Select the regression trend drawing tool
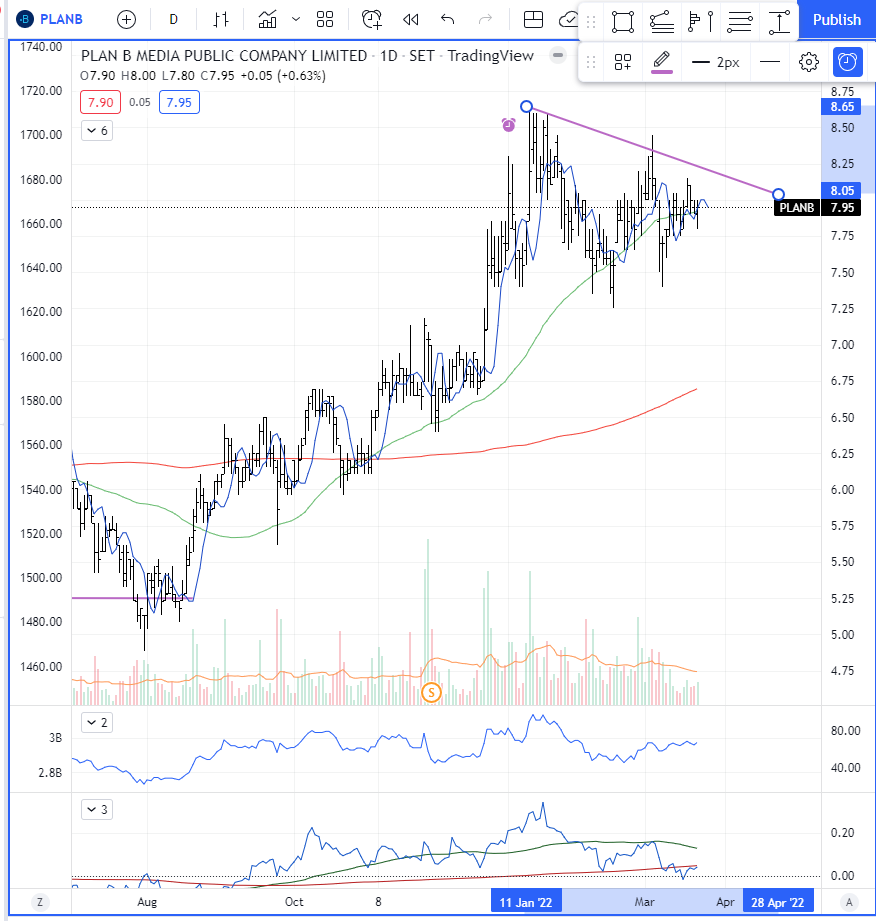Viewport: 876px width, 921px height. [x=662, y=22]
